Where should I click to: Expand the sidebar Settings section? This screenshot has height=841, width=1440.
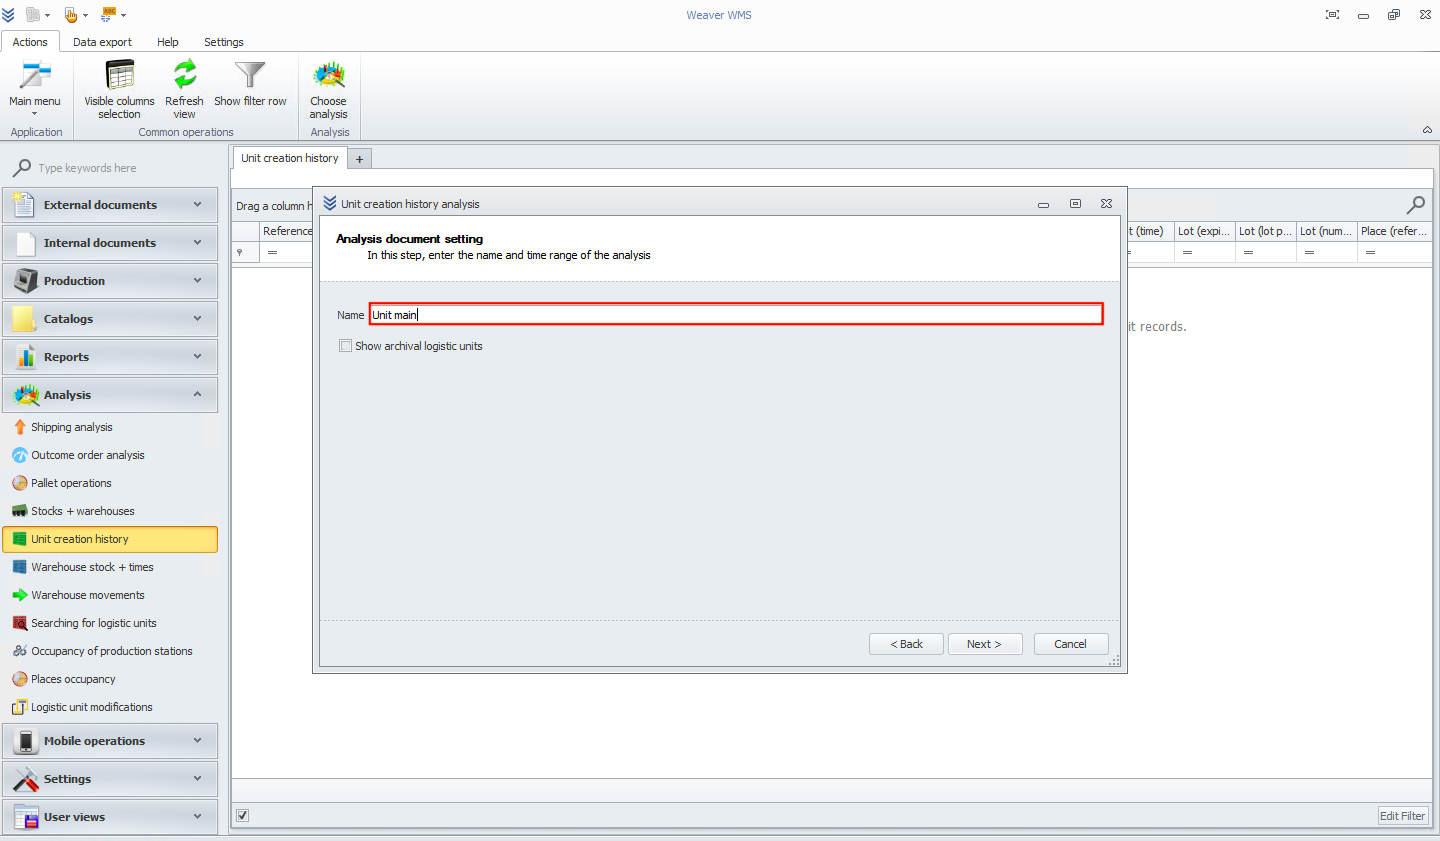tap(110, 779)
